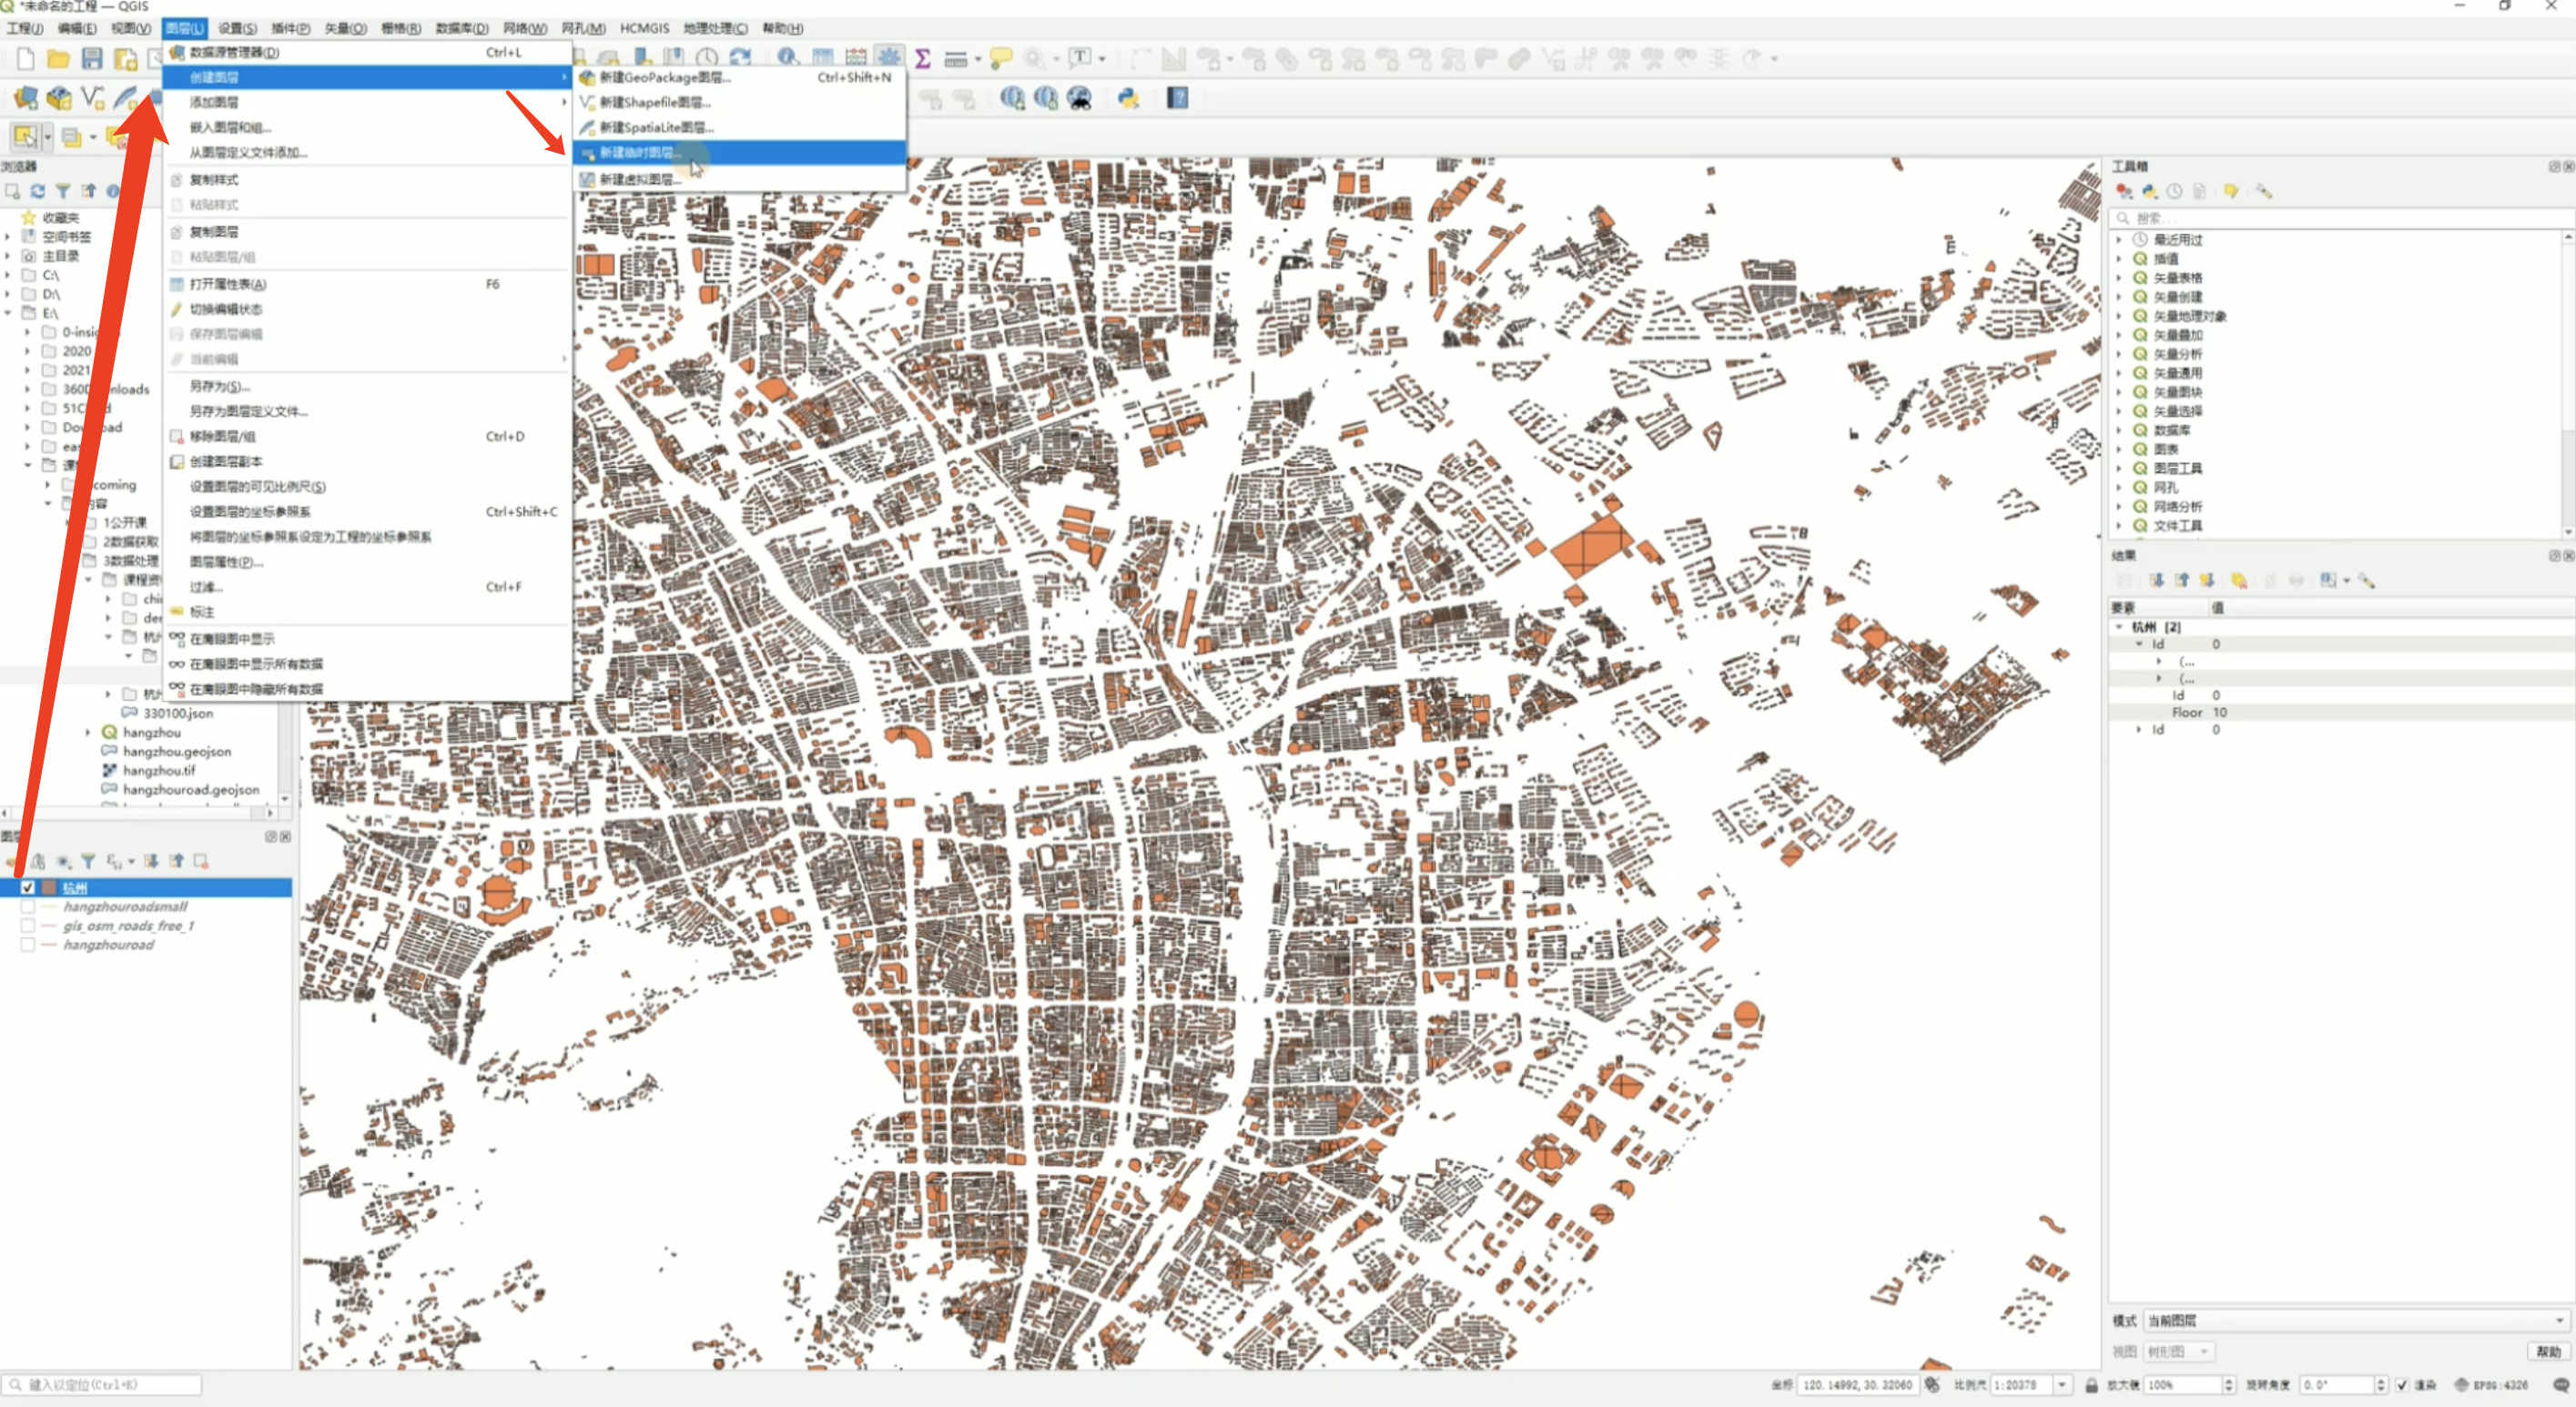Expand the 矢量分析 toolbox group

[2119, 354]
